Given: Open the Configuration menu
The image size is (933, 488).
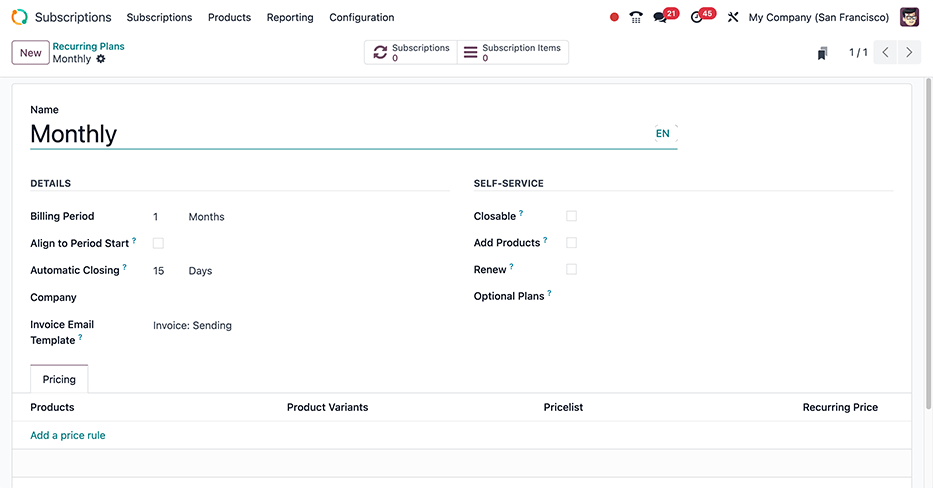Looking at the screenshot, I should pos(361,17).
